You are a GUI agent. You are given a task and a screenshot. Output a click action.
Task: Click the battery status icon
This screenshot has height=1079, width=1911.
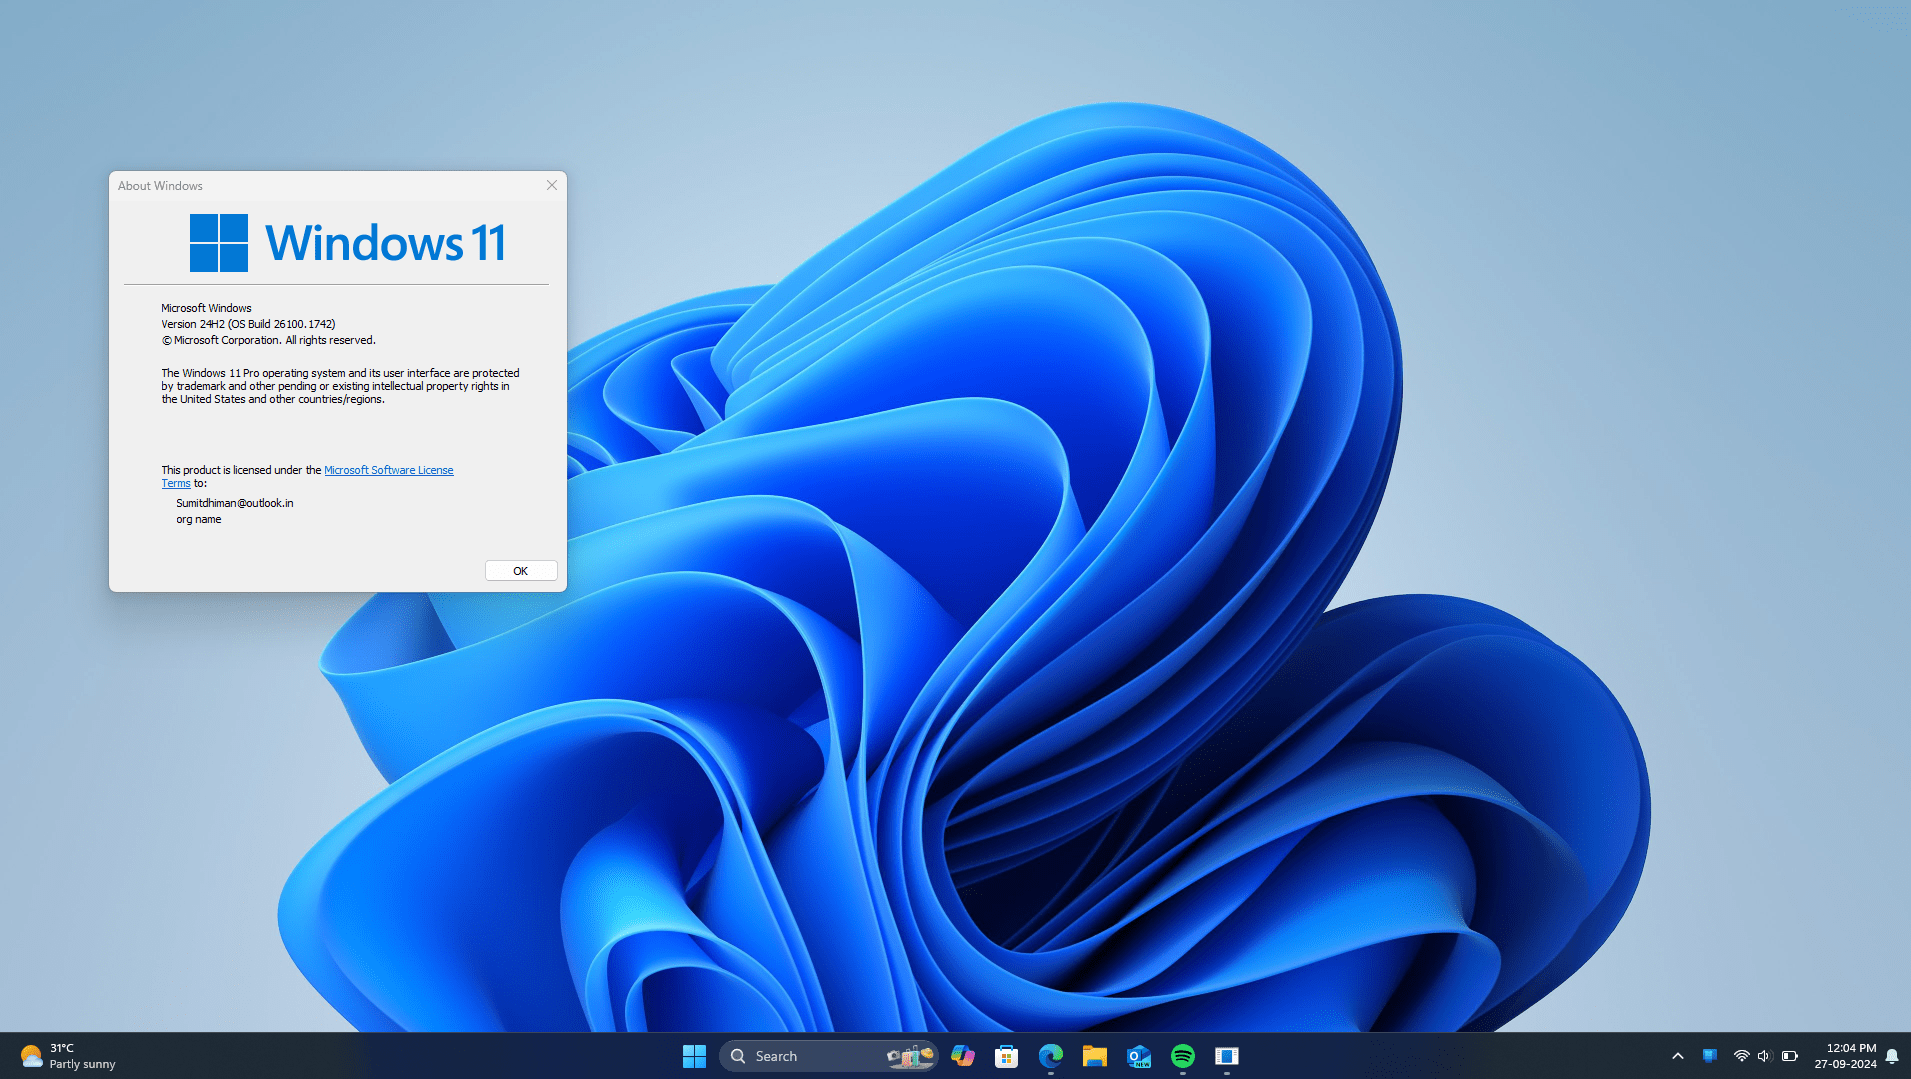pos(1790,1056)
